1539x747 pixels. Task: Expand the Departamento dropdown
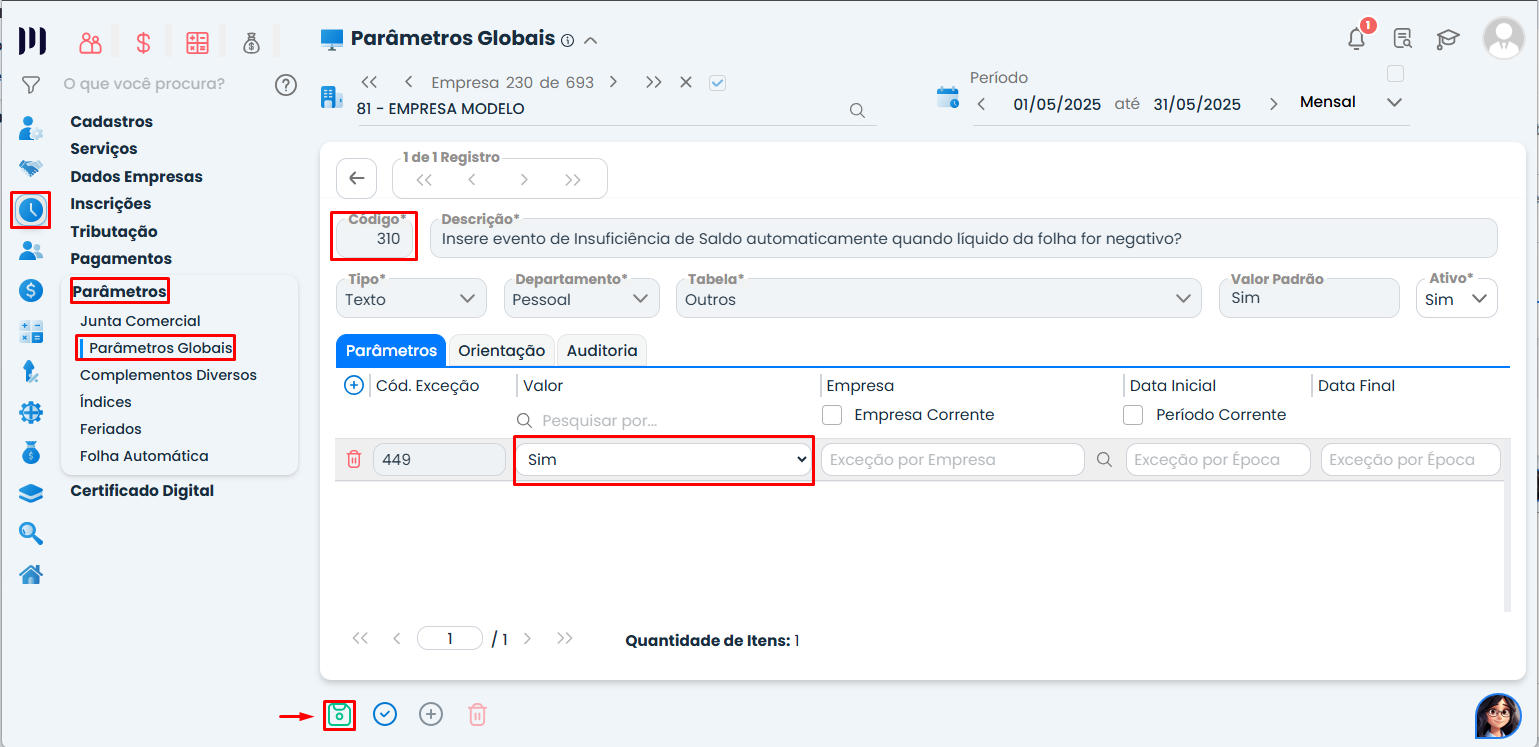[x=584, y=299]
